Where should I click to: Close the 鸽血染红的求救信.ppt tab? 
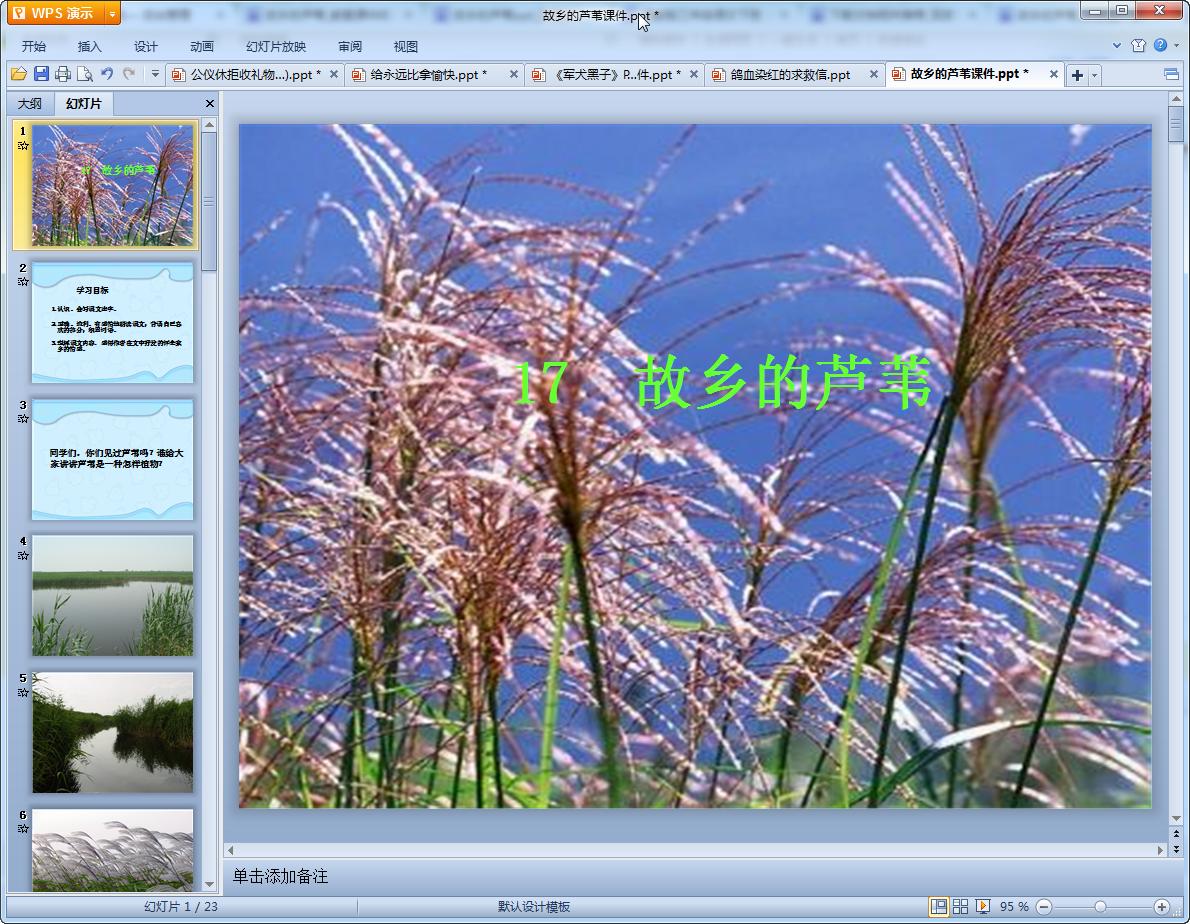(x=874, y=74)
